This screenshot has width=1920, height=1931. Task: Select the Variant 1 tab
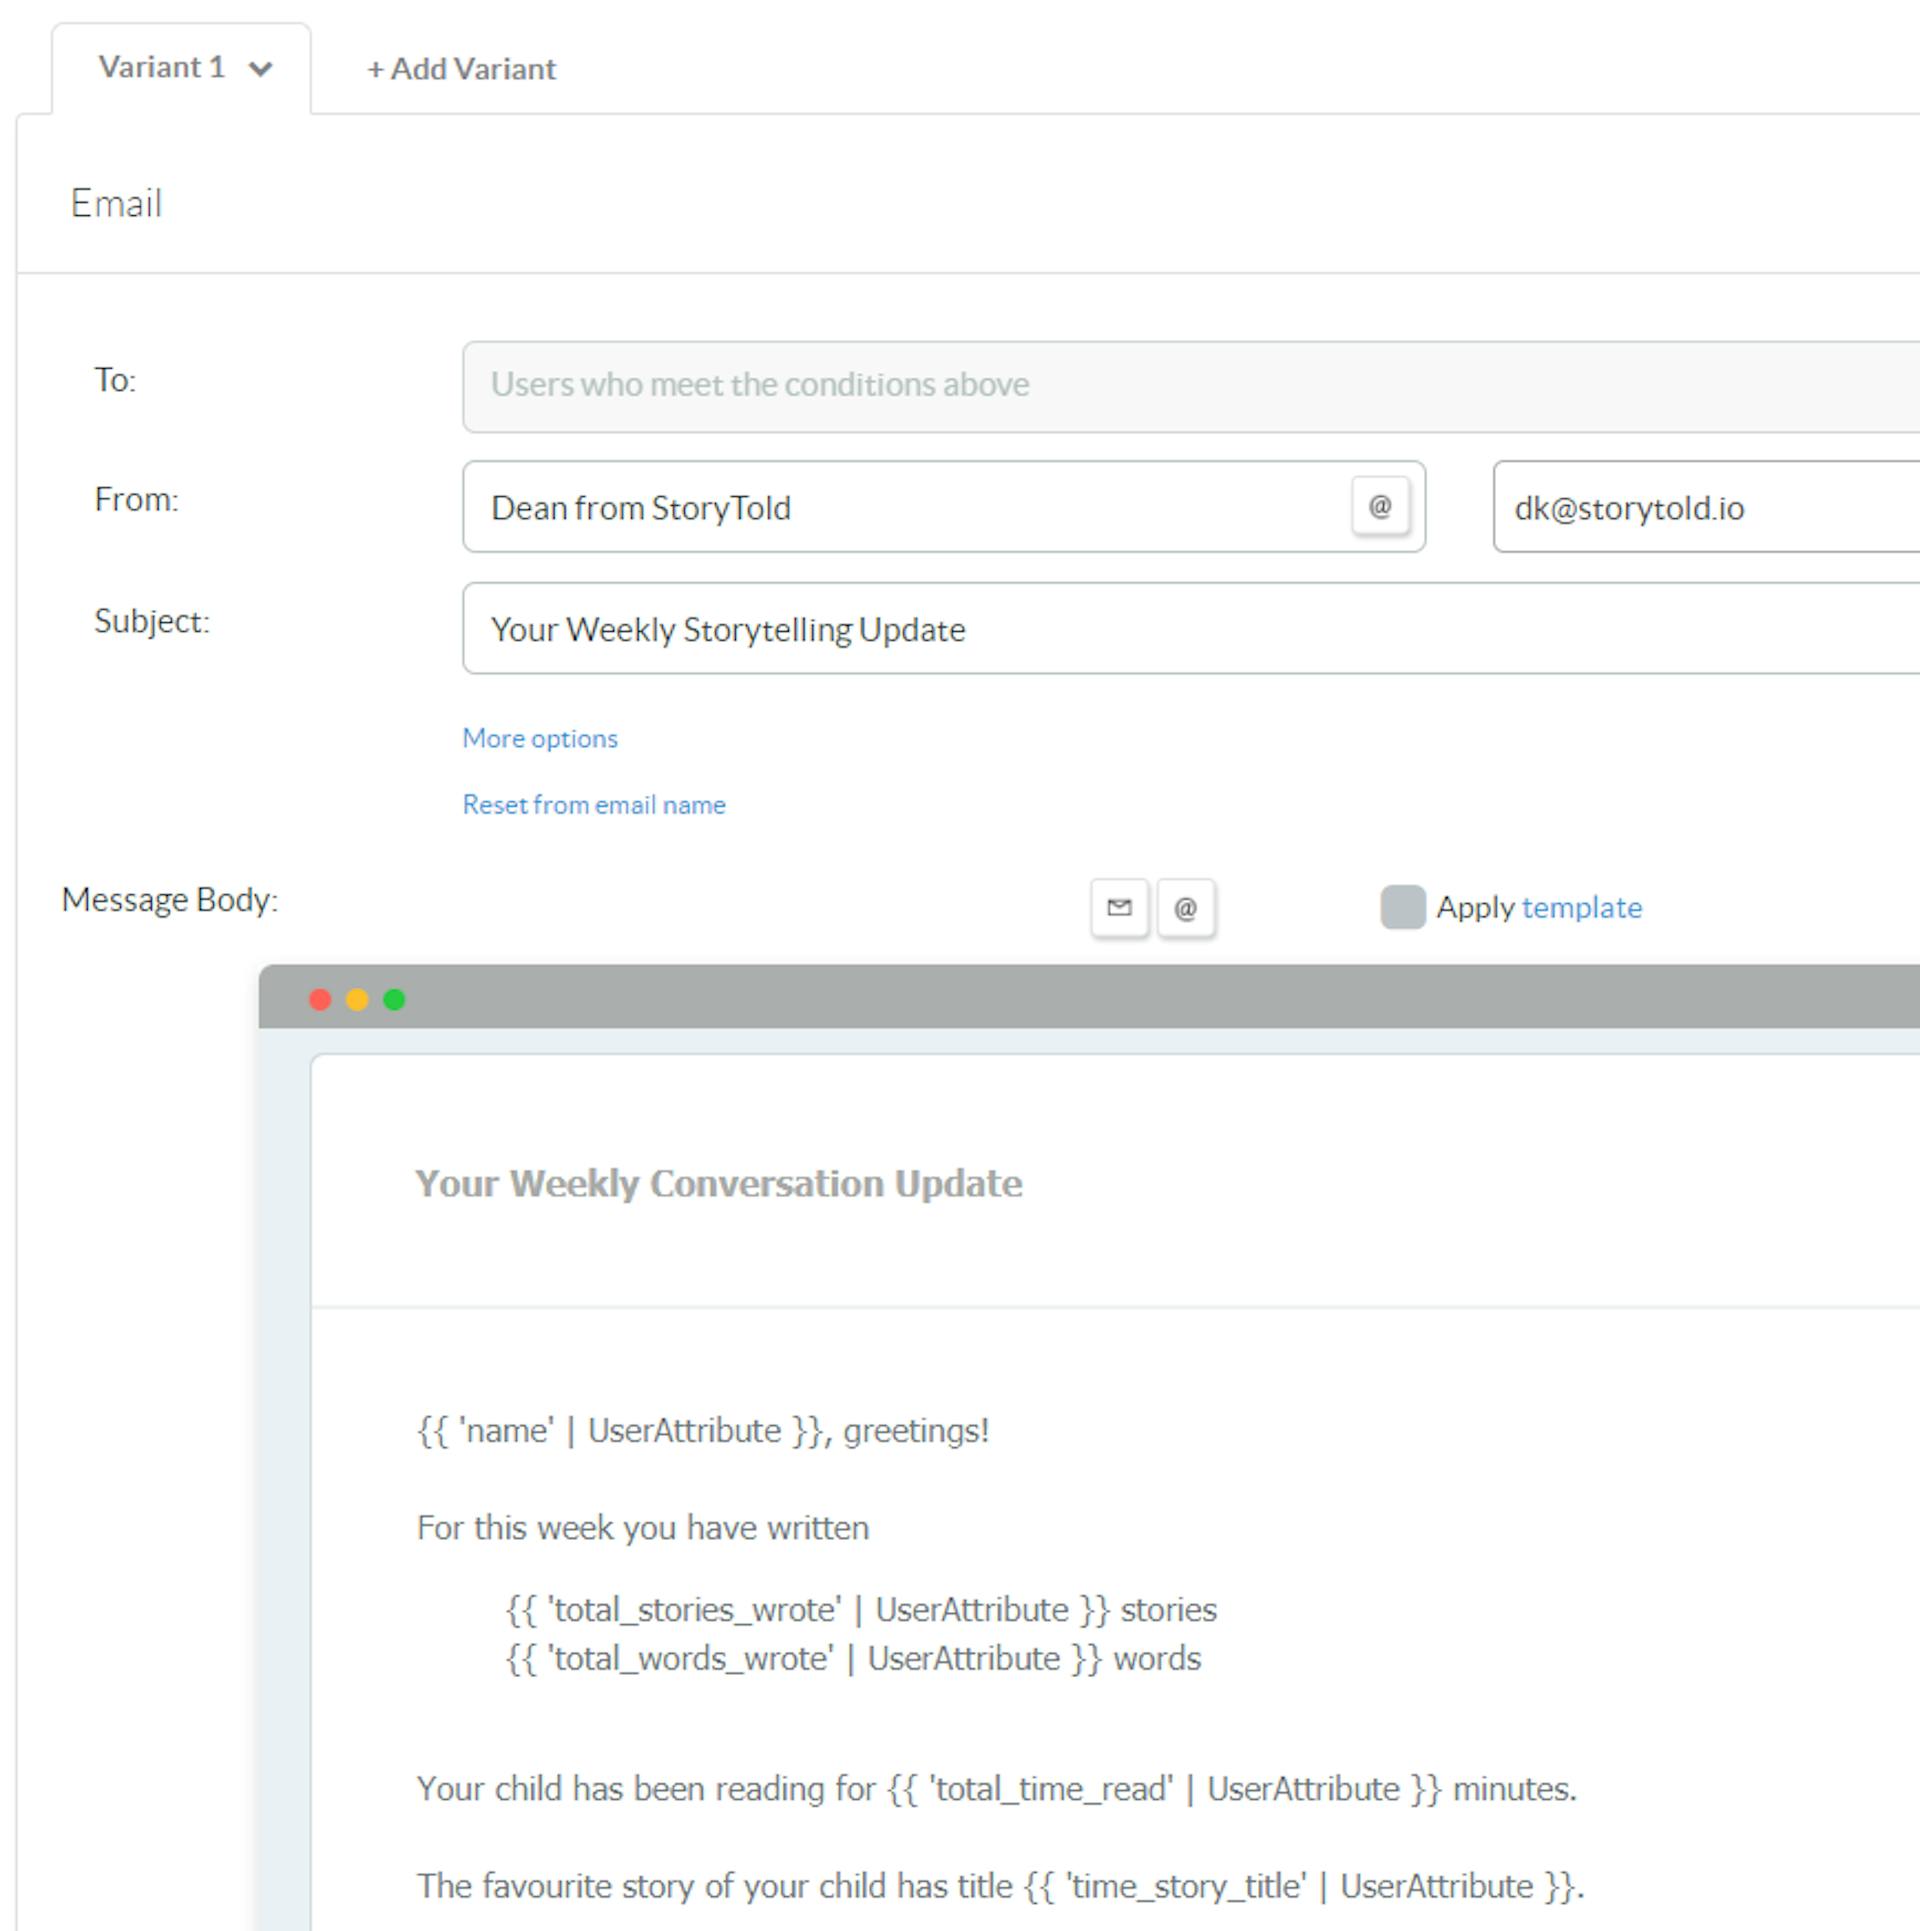181,68
